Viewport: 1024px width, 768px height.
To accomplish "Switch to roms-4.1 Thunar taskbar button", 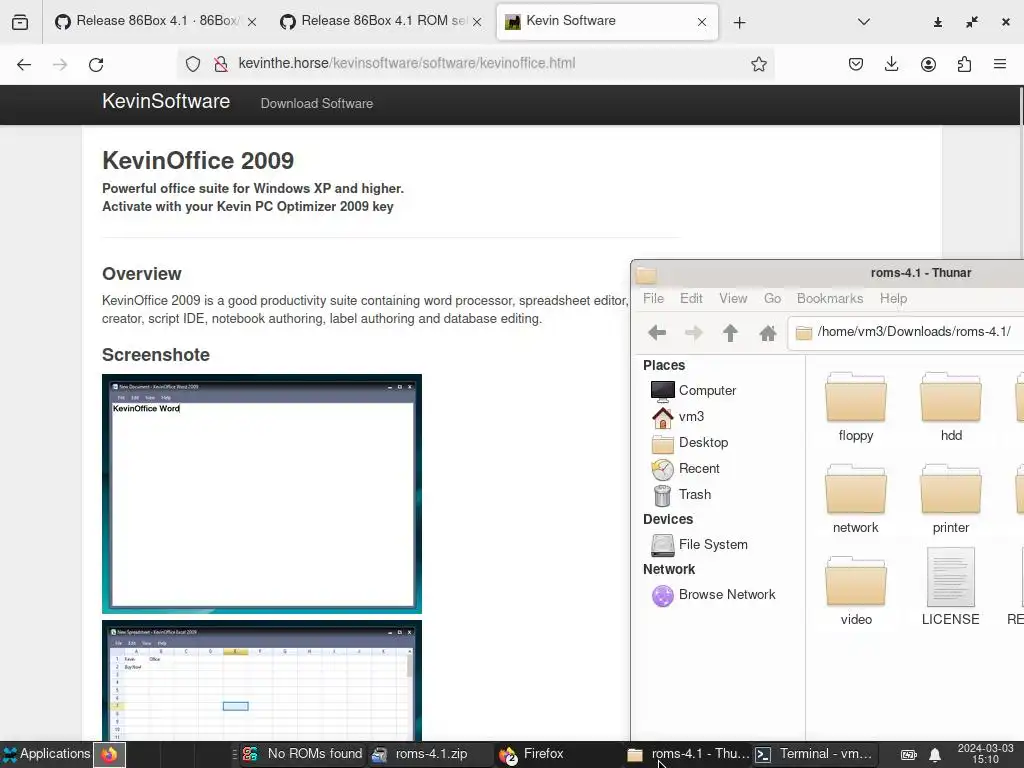I will pos(687,754).
